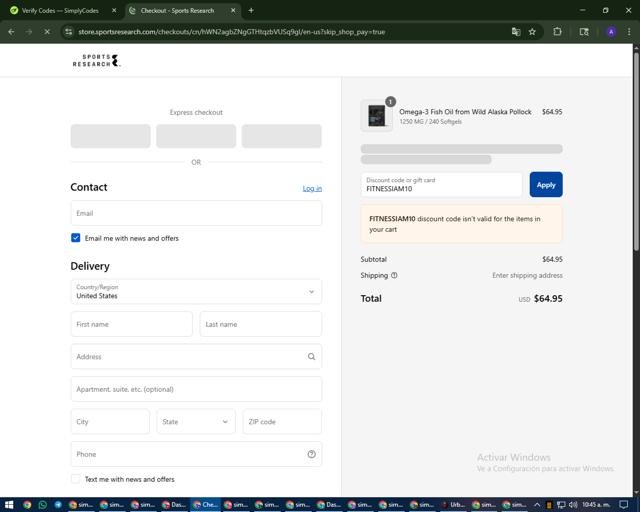Screen dimensions: 640x512
Task: Click the page vertical scrollbar
Action: [636, 151]
